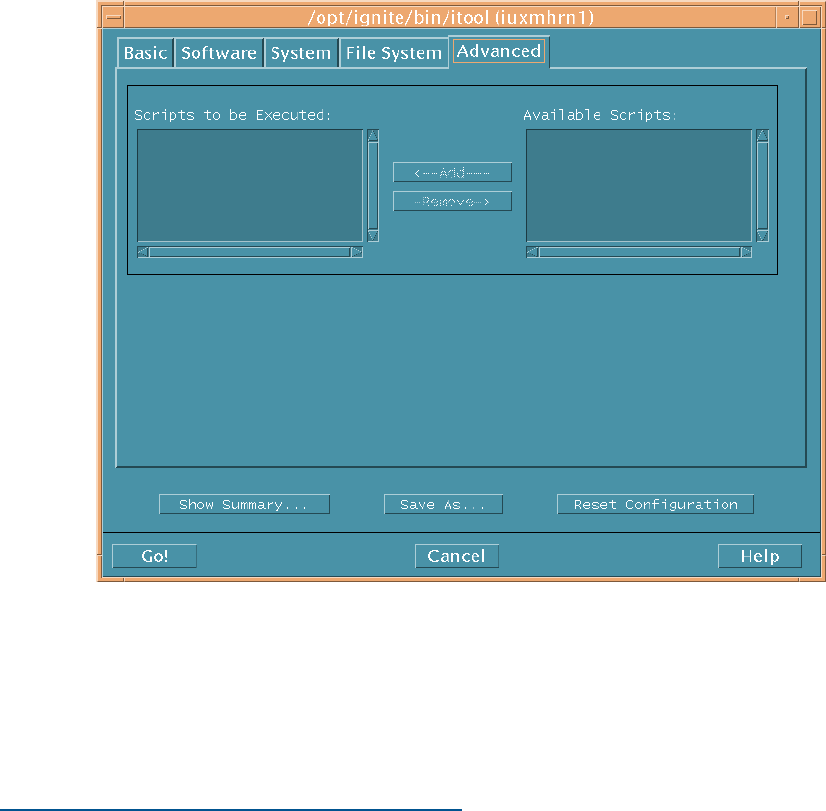This screenshot has height=811, width=826.
Task: Click the Scripts to be Executed list box
Action: (x=250, y=185)
